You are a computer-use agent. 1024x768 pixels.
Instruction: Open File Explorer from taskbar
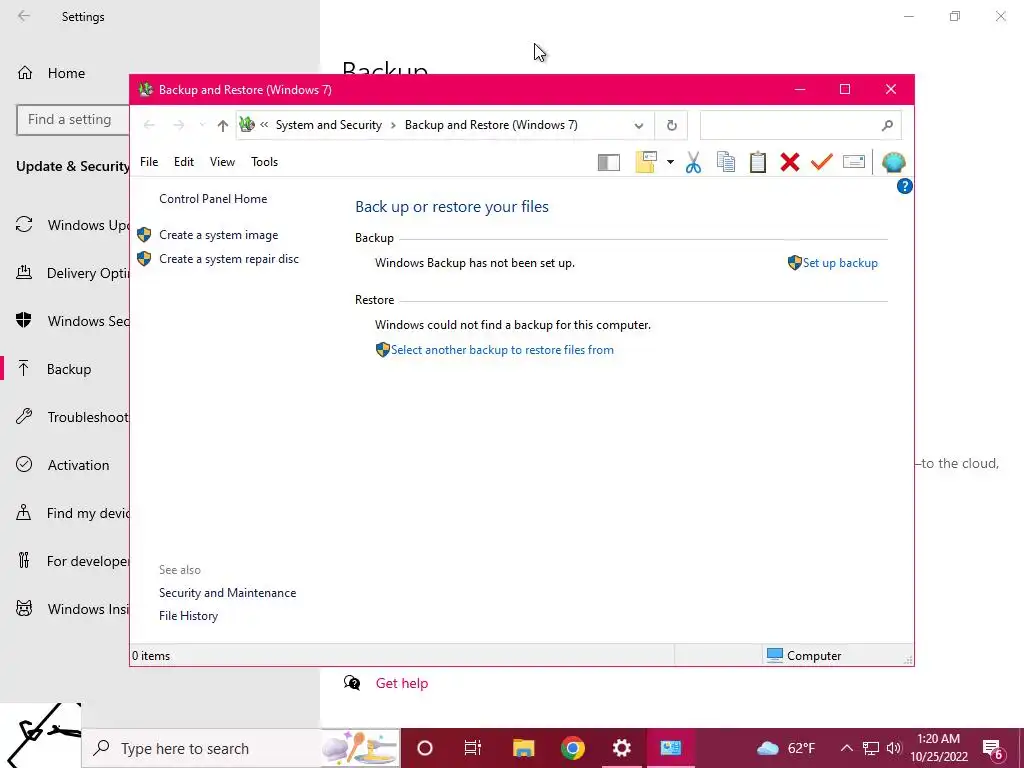523,748
